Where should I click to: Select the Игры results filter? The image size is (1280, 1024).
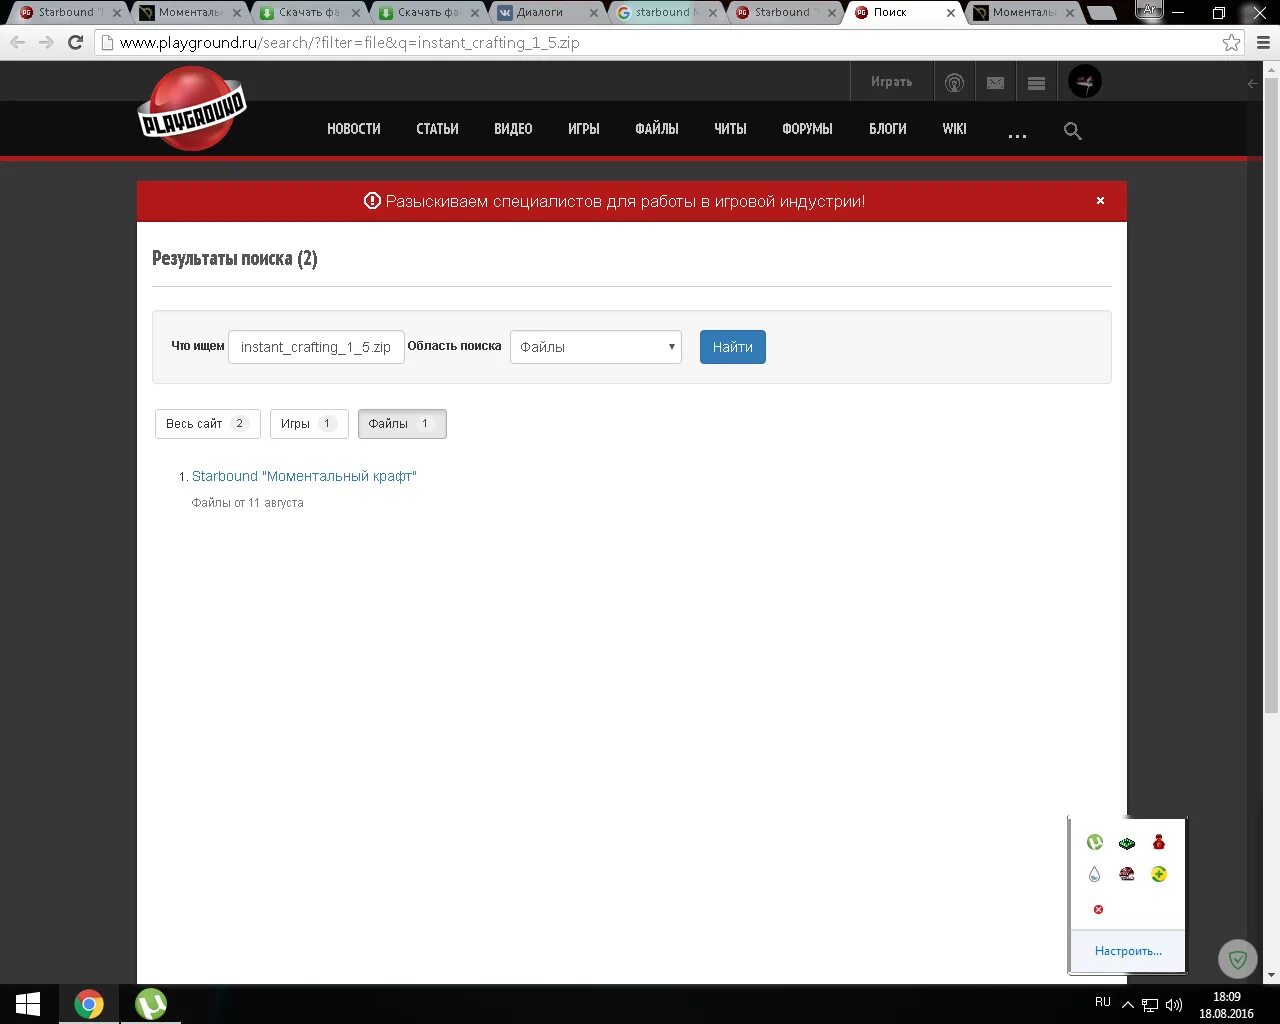[309, 424]
